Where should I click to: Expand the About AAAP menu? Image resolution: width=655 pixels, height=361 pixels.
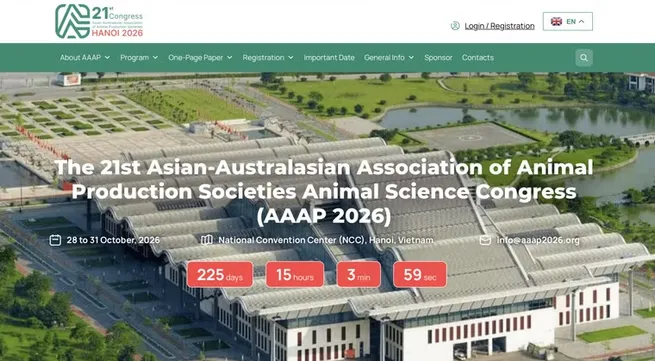pos(85,58)
